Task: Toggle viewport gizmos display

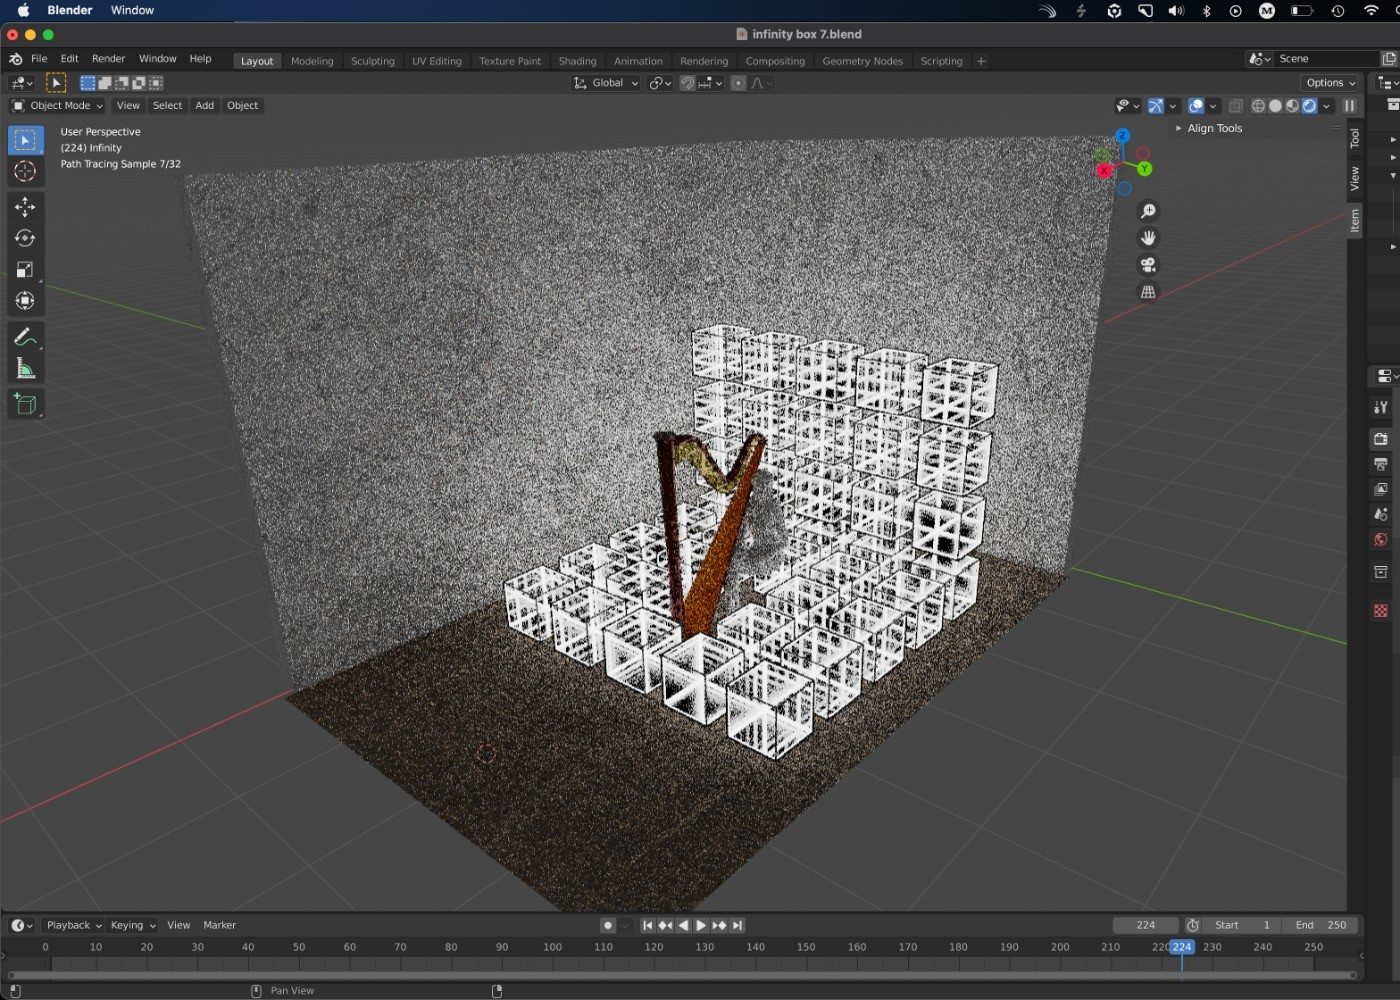Action: point(1155,106)
